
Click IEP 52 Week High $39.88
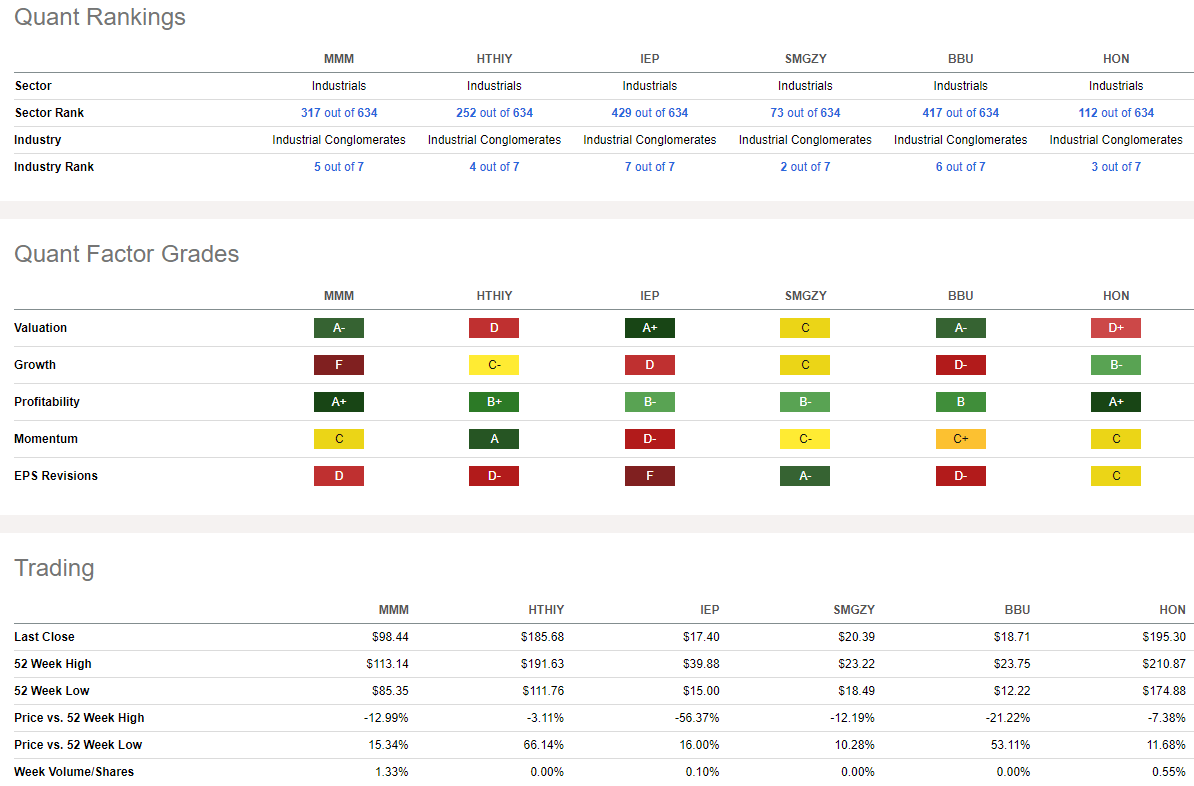701,664
